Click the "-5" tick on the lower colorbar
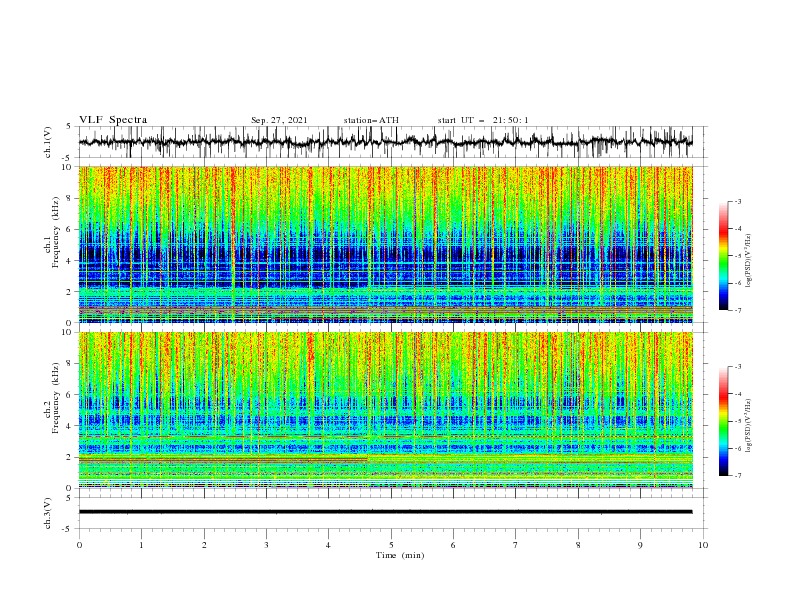Viewport: 792px width, 612px height. [x=737, y=421]
